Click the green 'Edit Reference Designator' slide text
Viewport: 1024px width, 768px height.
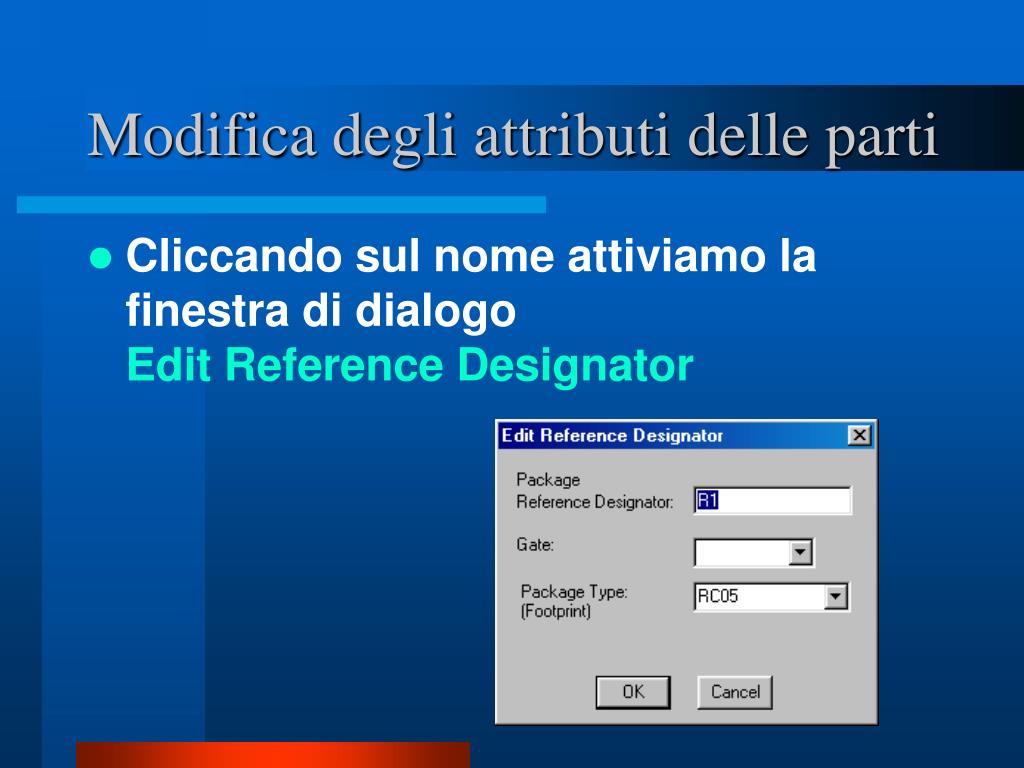click(x=409, y=364)
